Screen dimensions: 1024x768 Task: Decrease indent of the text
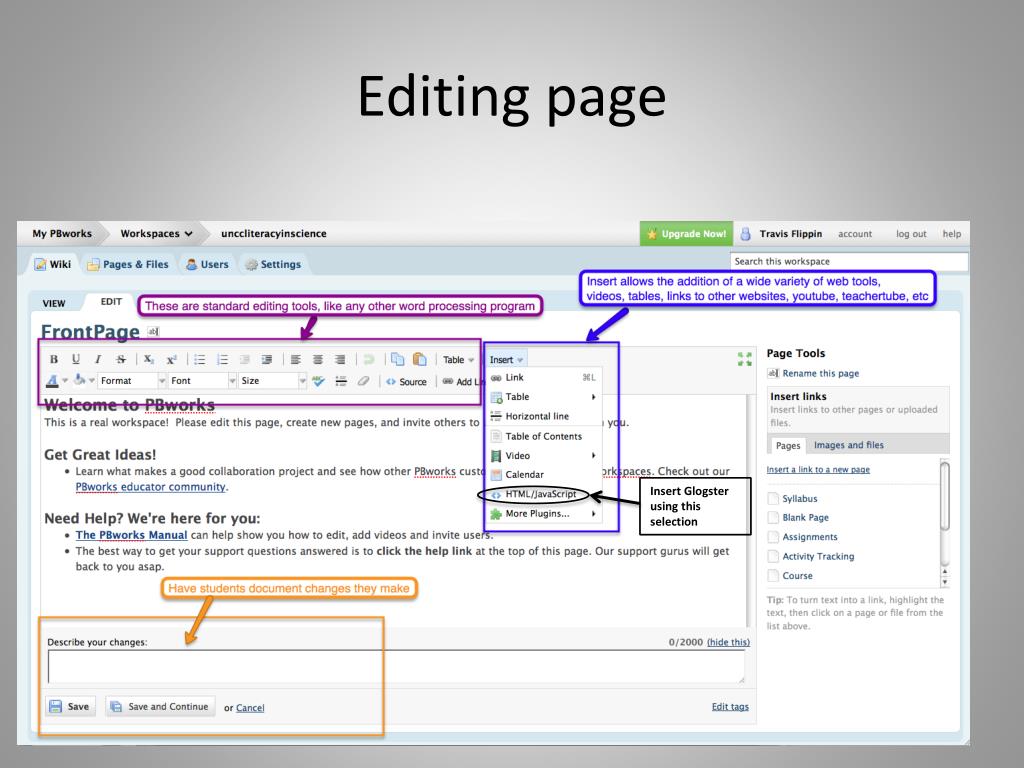245,359
